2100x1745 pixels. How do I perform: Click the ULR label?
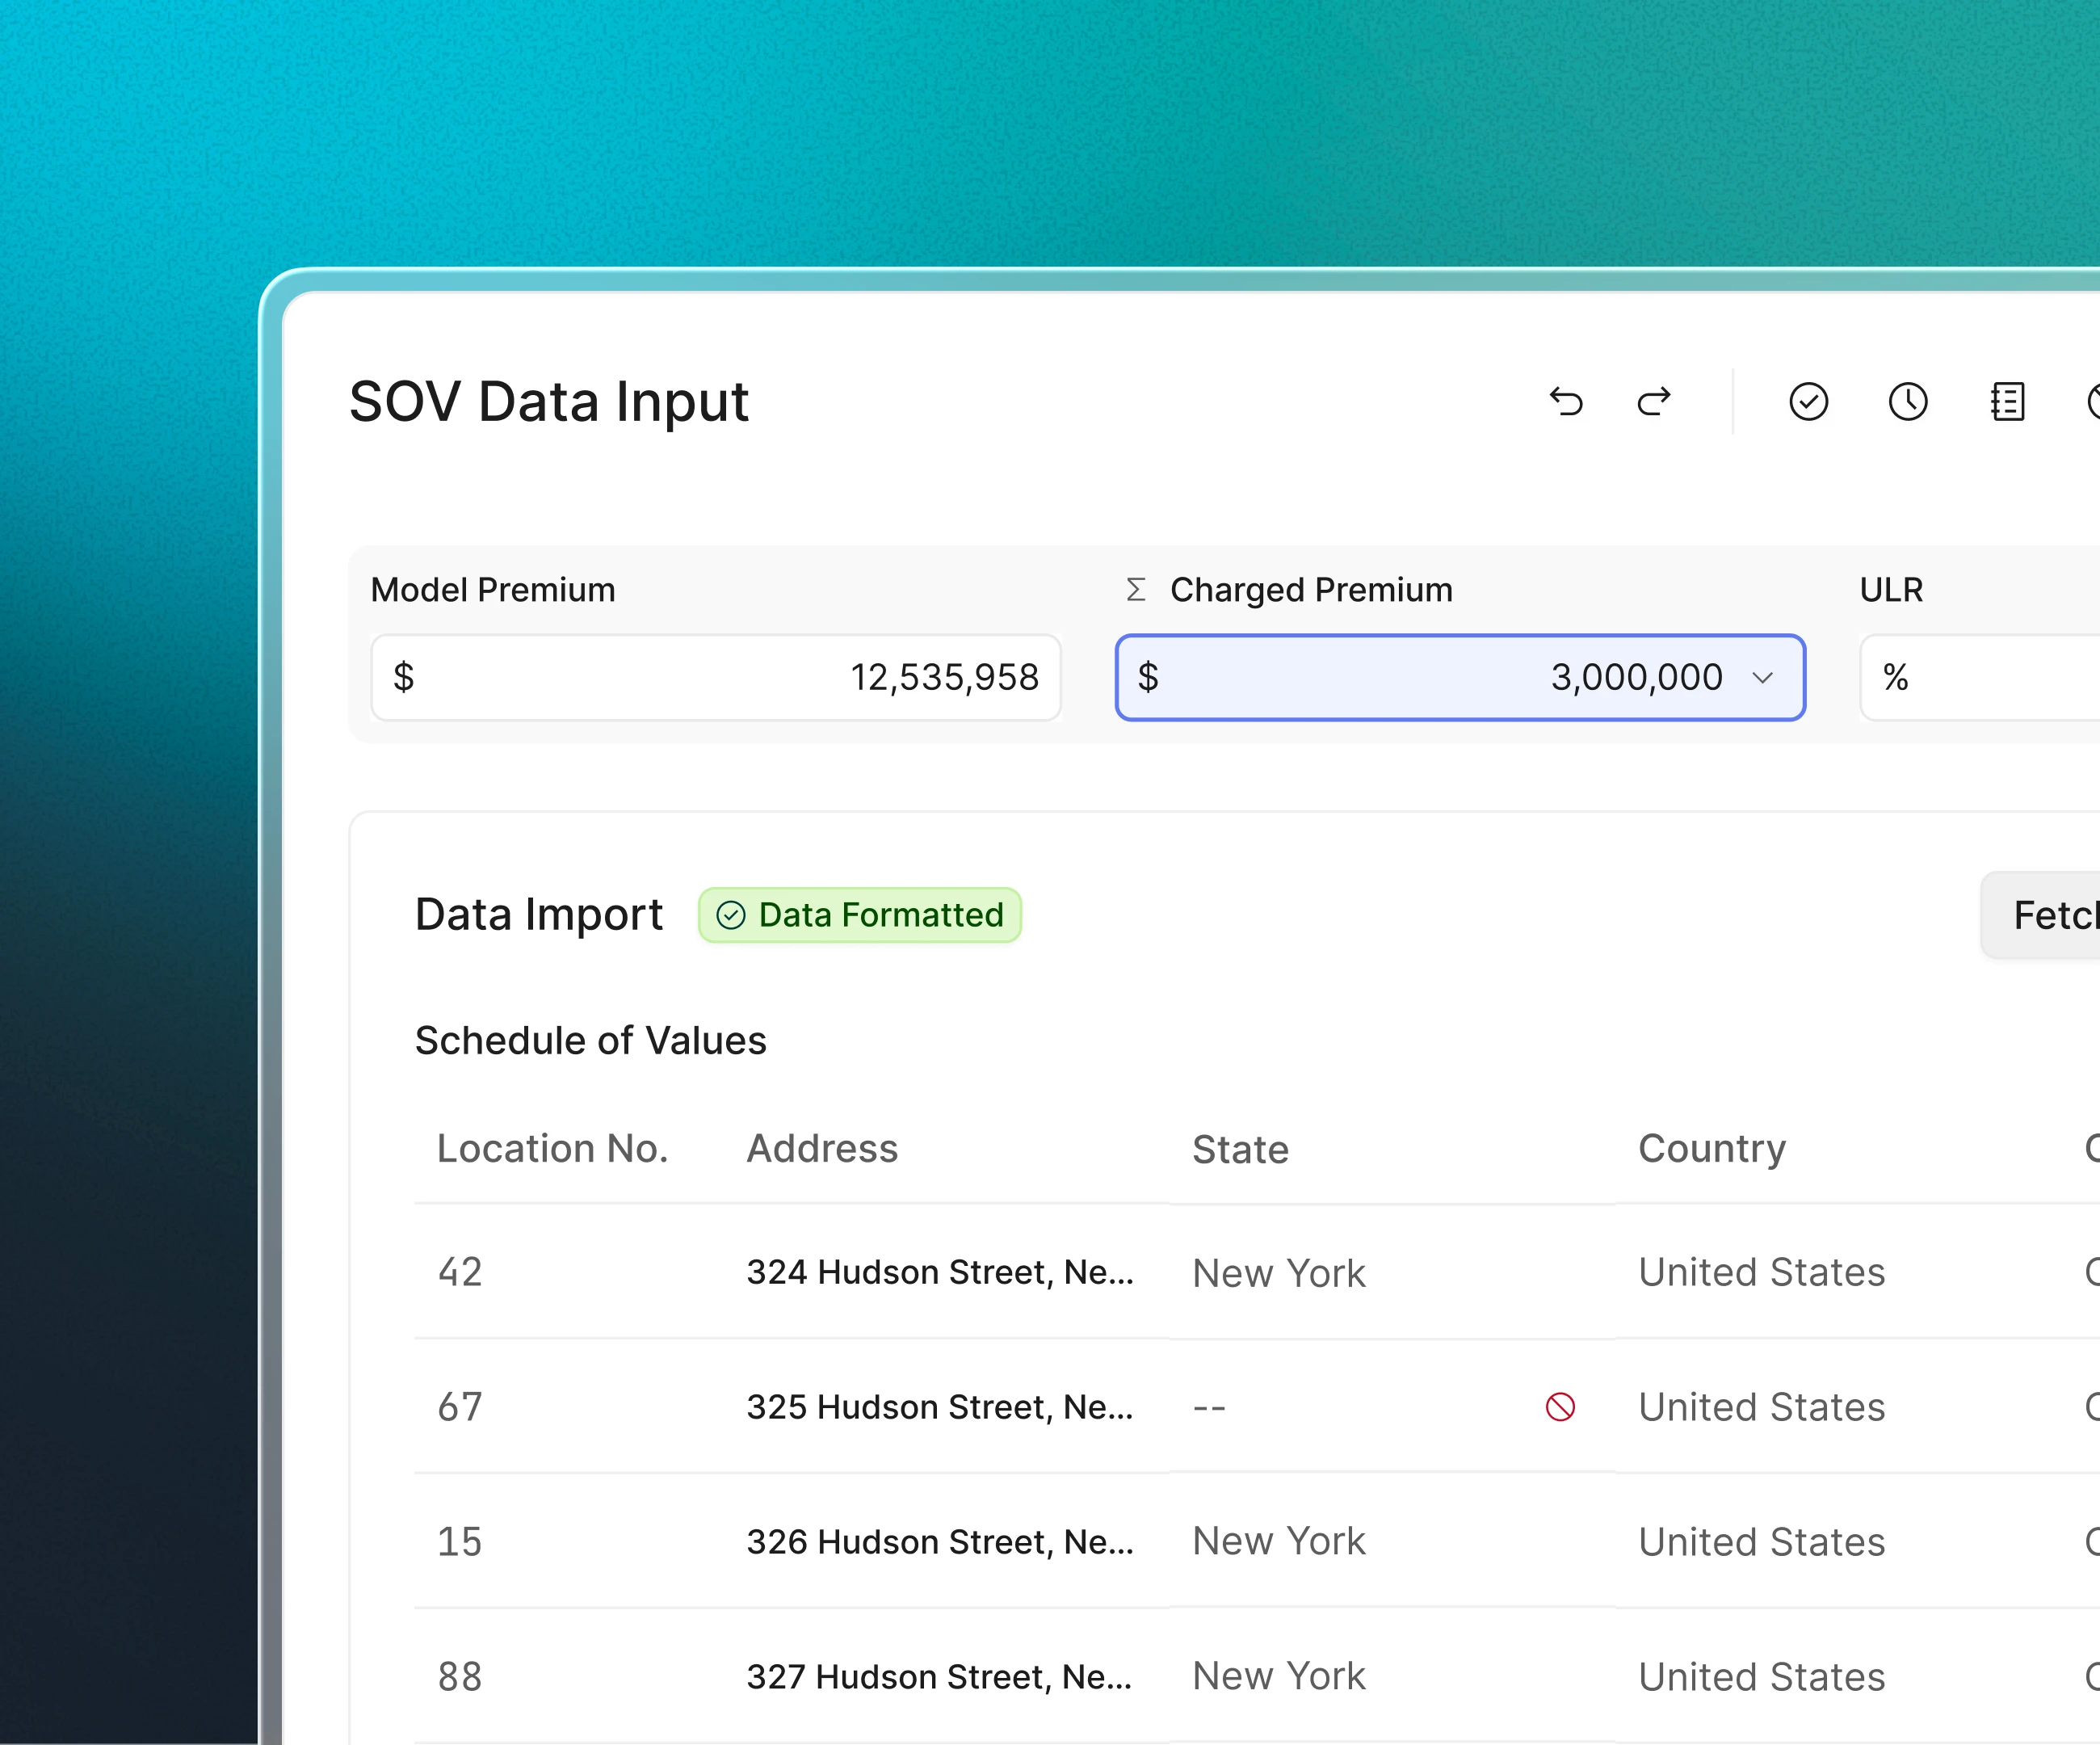pos(1891,590)
